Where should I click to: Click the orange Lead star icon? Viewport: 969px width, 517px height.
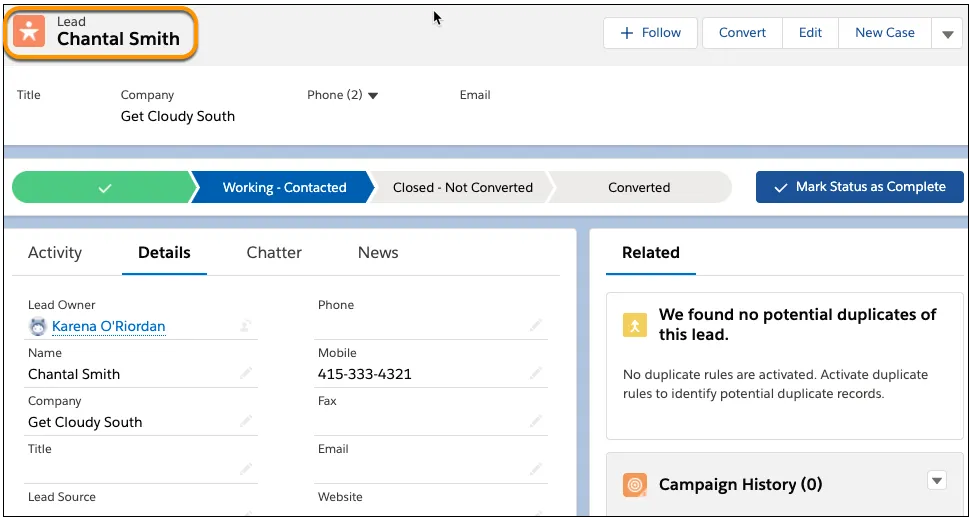(x=29, y=31)
